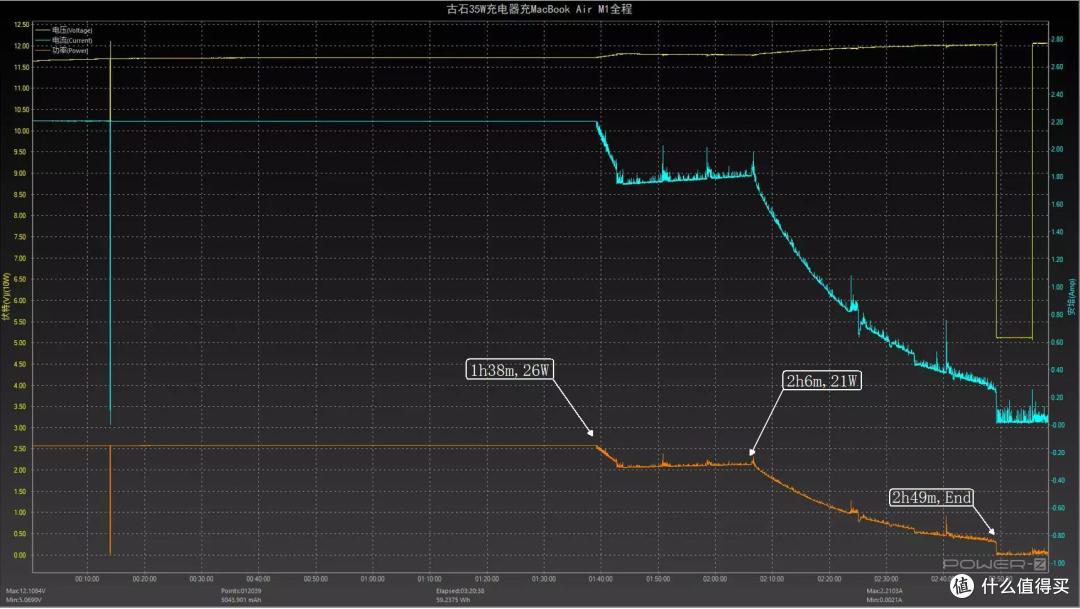Select the 5045.901 mAh capacity reading
This screenshot has height=609, width=1080.
point(241,600)
